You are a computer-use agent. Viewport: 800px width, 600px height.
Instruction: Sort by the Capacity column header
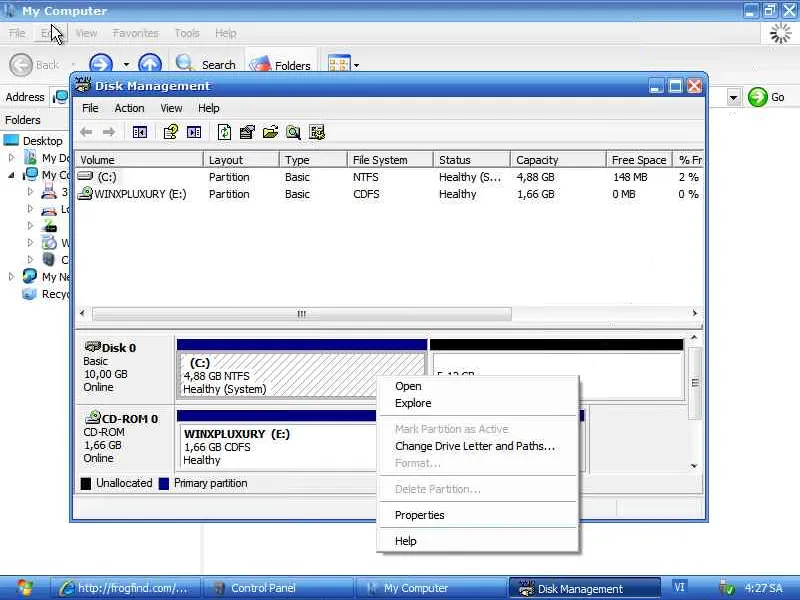[558, 160]
